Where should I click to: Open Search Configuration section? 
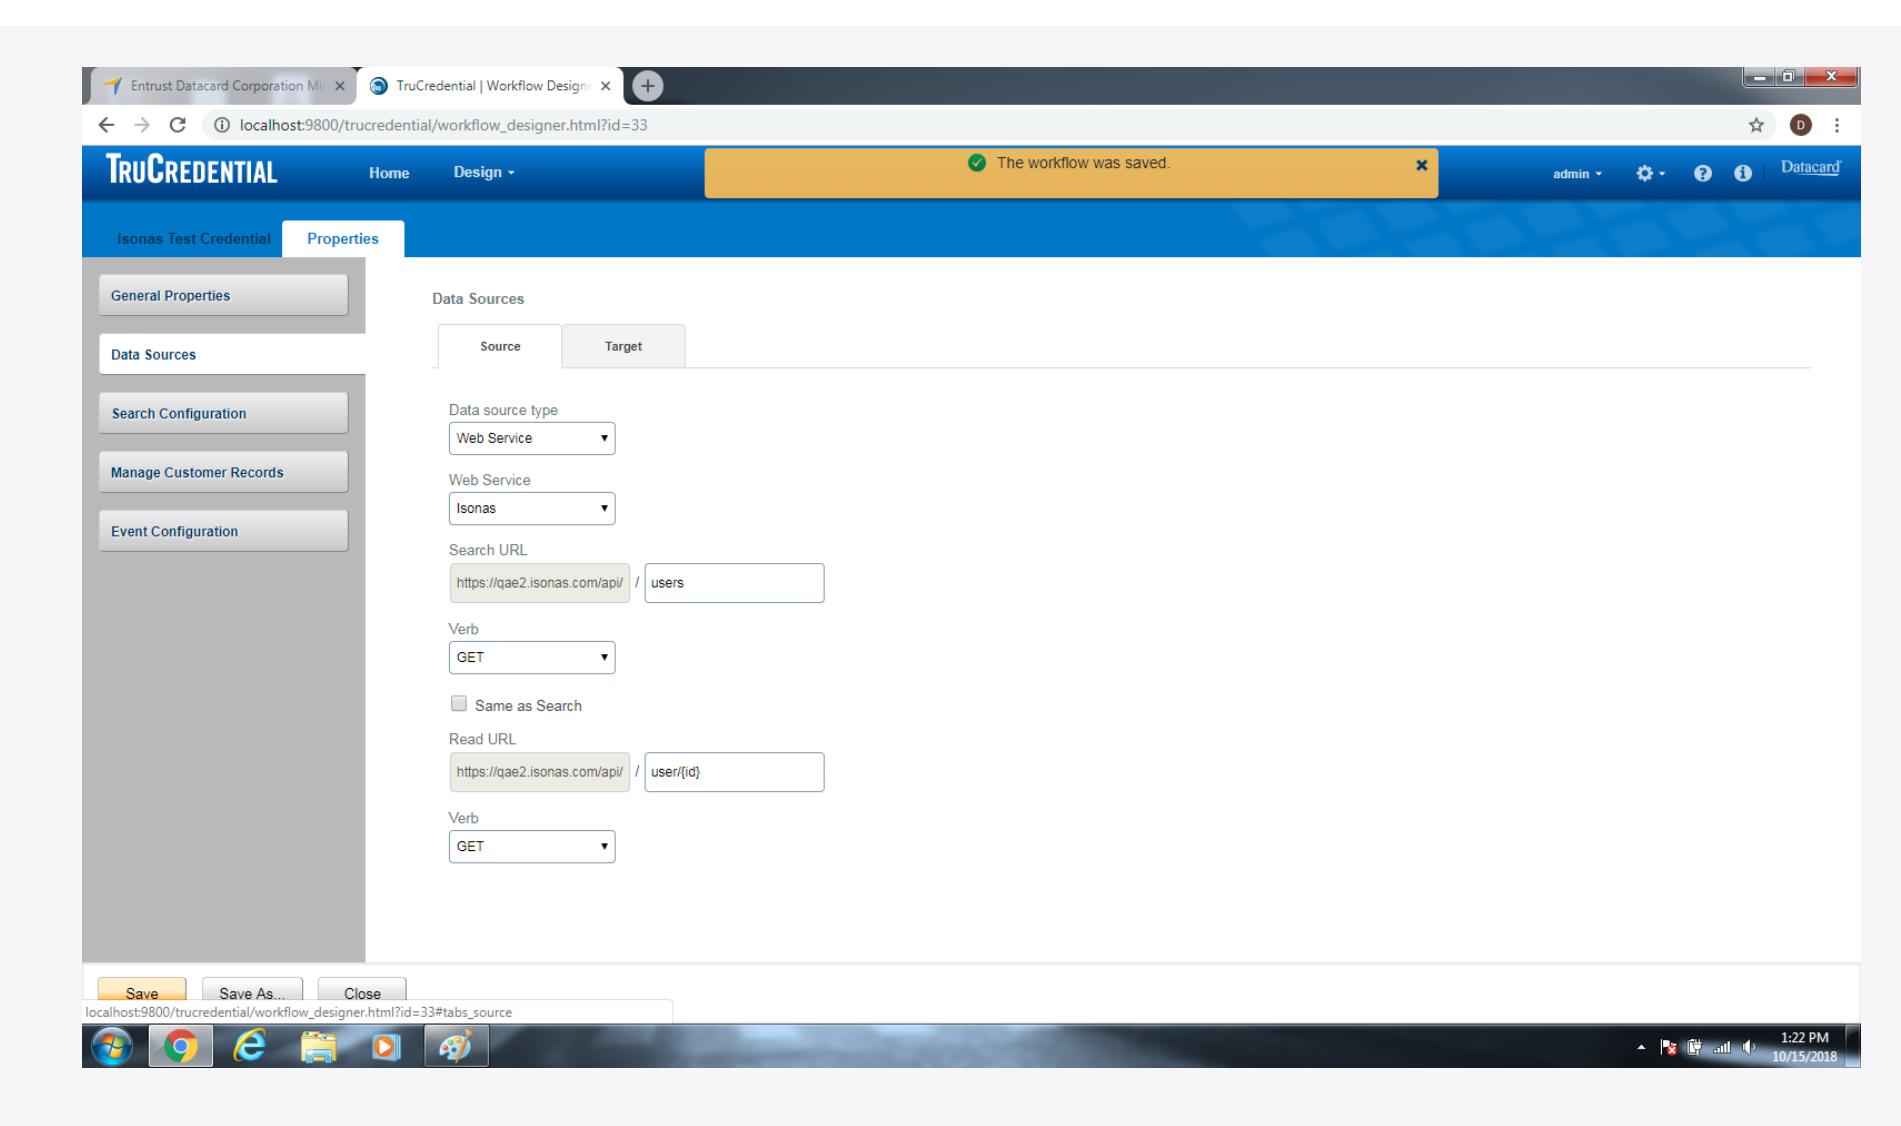point(223,413)
